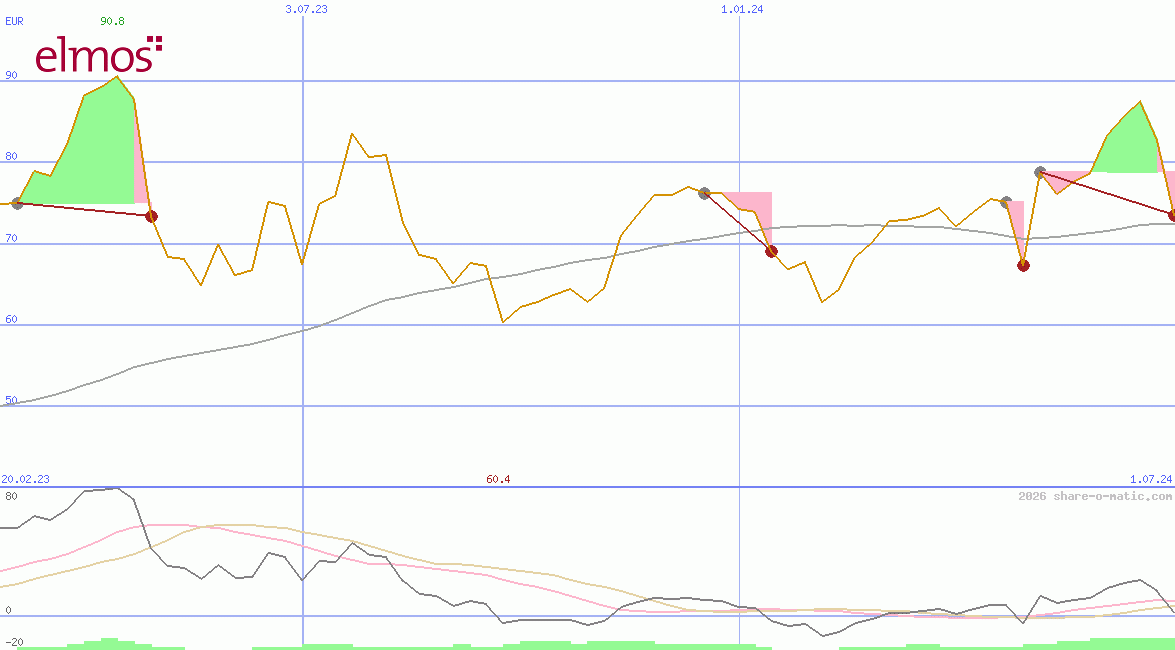Click the elmos company logo
This screenshot has height=650, width=1175.
[x=98, y=55]
